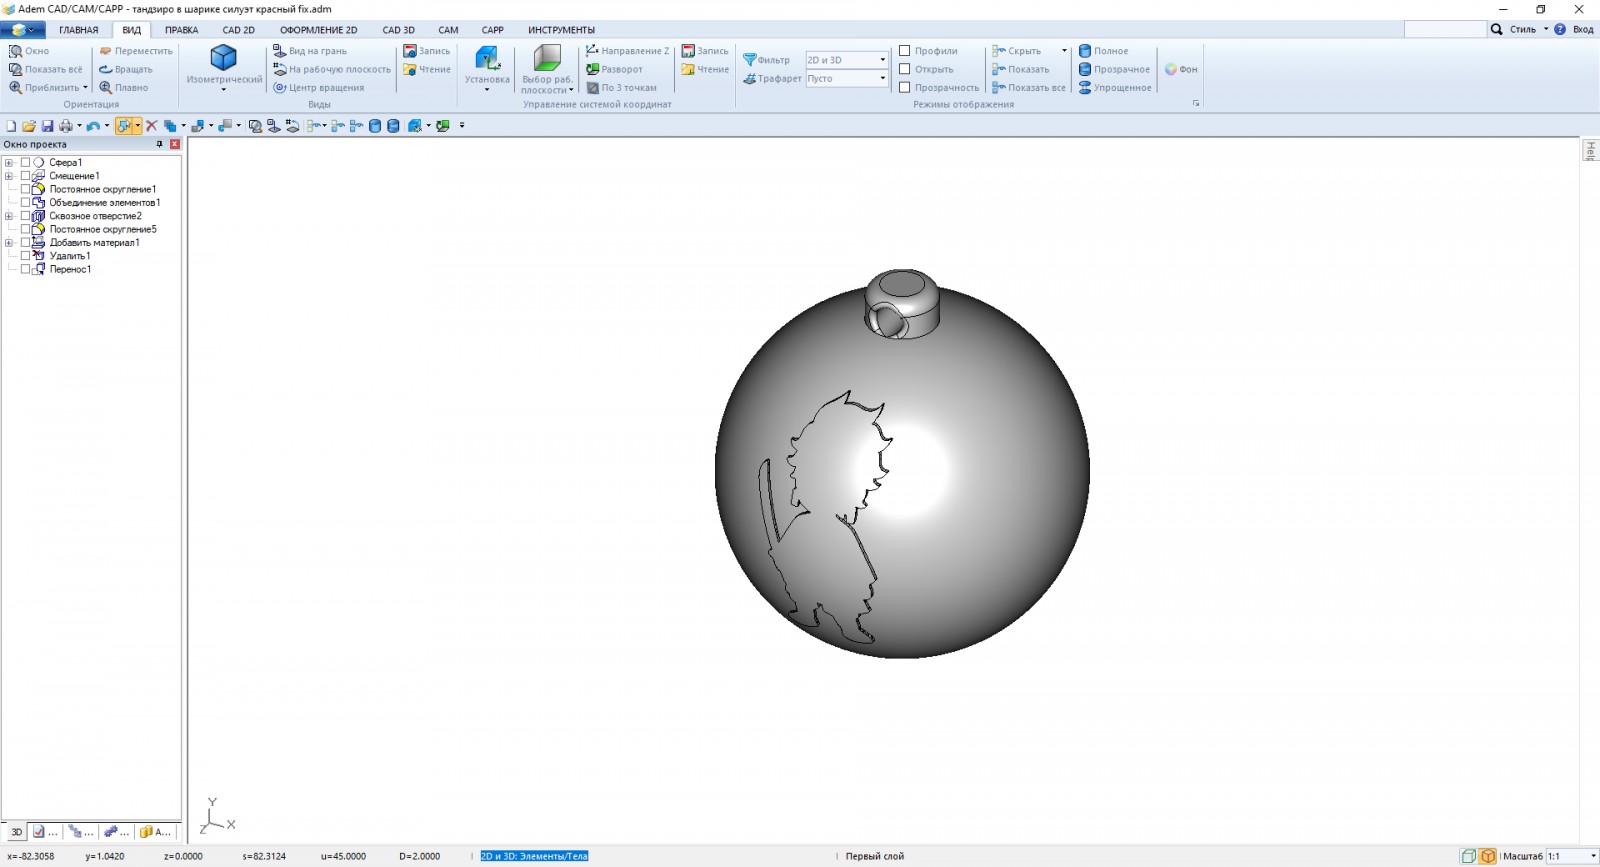
Task: Click the Центр вращения button
Action: click(x=319, y=88)
